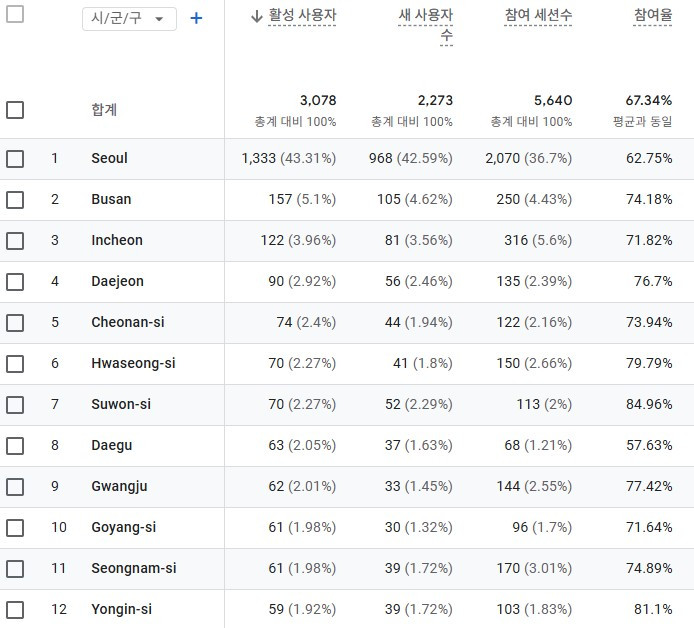
Task: Click the Cheonan-si city name
Action: [128, 322]
